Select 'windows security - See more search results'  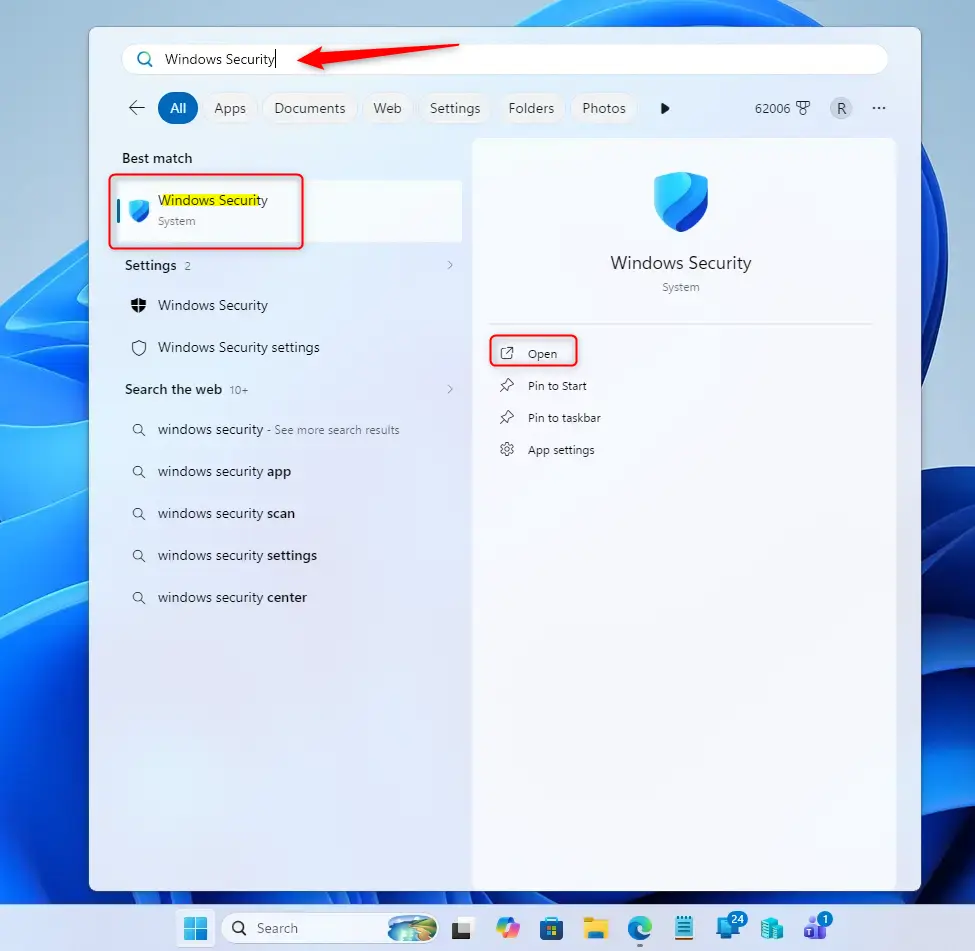point(290,430)
